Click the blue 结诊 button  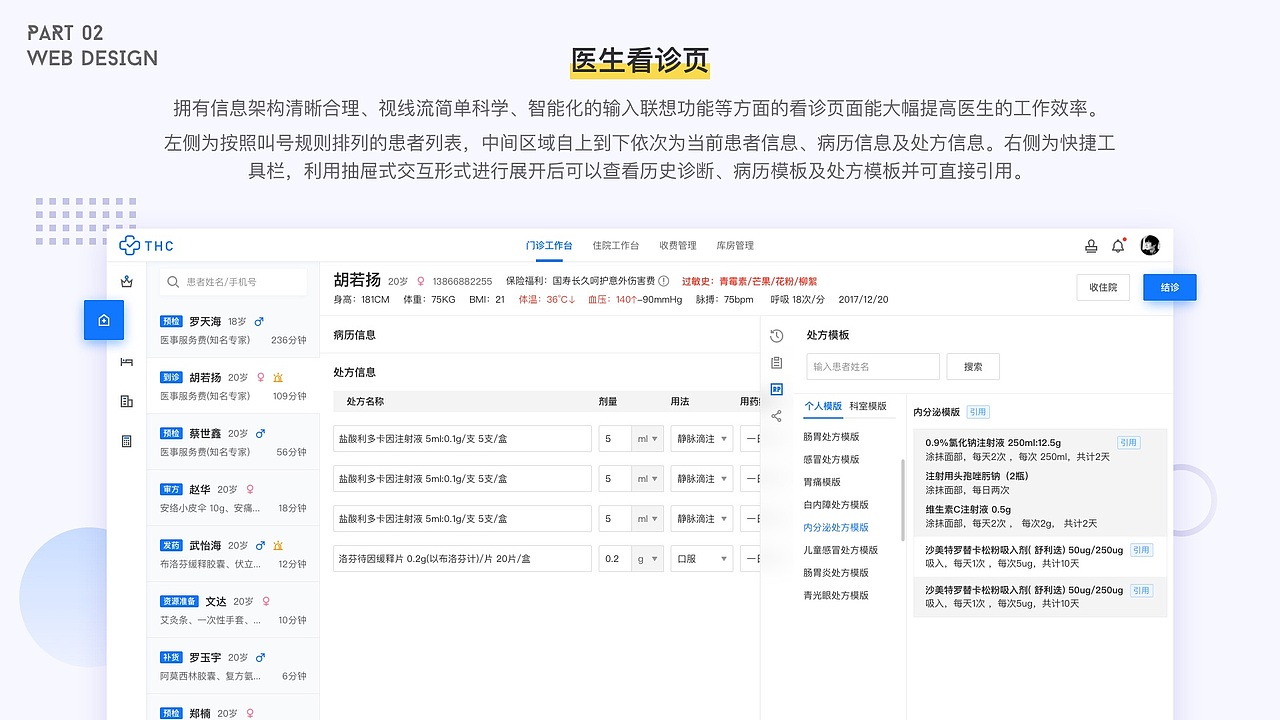1170,287
